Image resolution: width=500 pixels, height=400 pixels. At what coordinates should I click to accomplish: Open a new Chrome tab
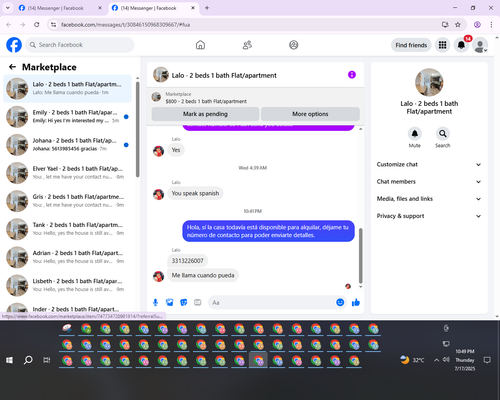pyautogui.click(x=207, y=8)
